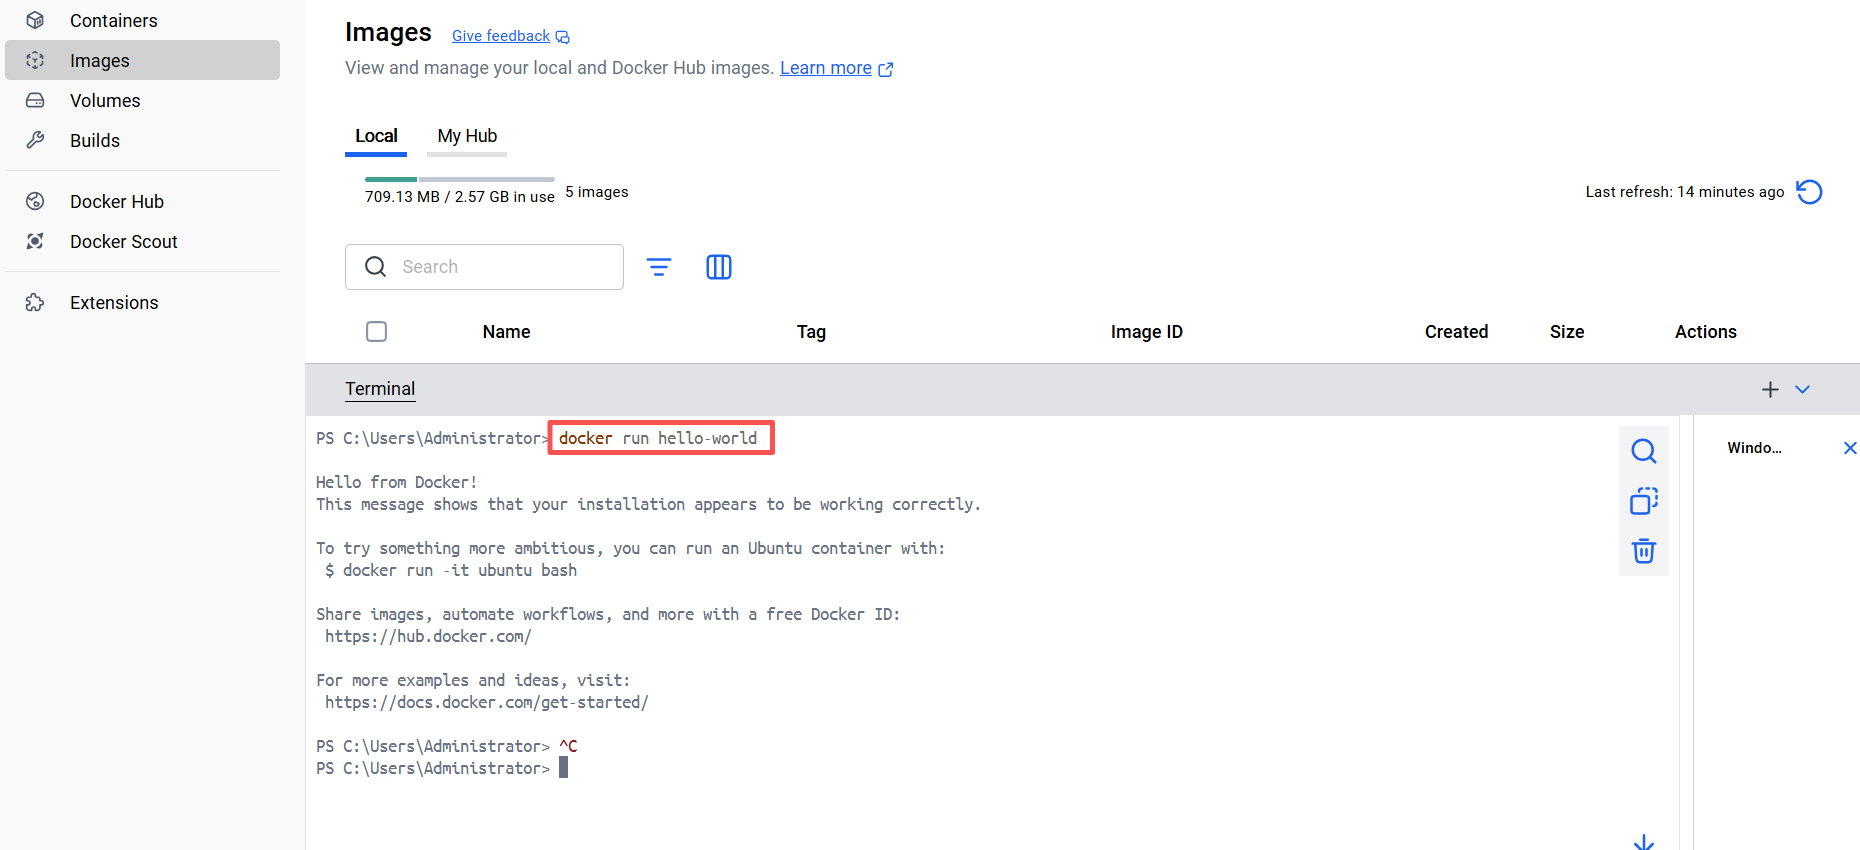The height and width of the screenshot is (850, 1860).
Task: Sort by the Created column header
Action: [1456, 332]
